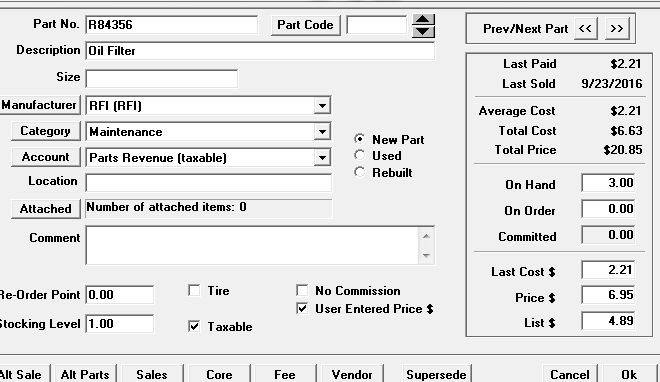Viewport: 660px width, 382px height.
Task: Go to next part with >> button
Action: point(617,29)
